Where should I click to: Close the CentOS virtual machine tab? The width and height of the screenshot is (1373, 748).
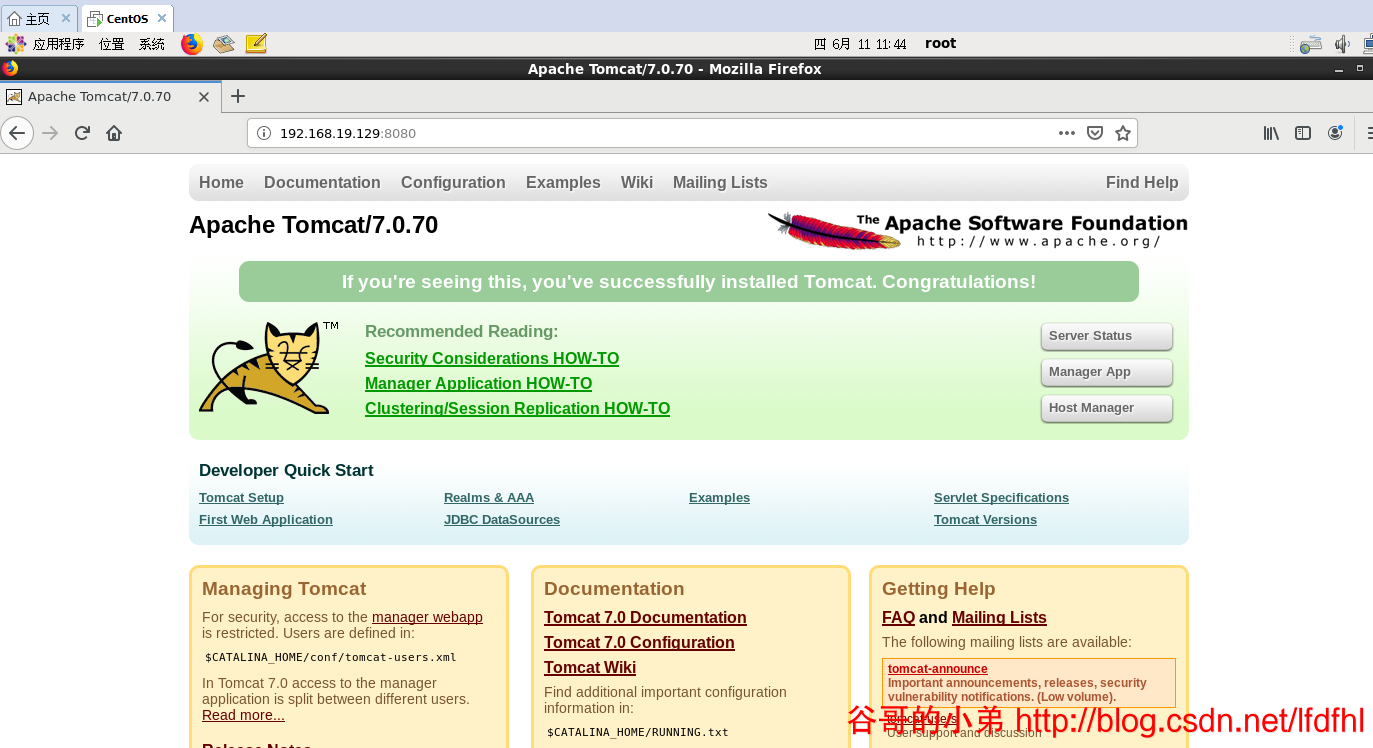[x=162, y=18]
